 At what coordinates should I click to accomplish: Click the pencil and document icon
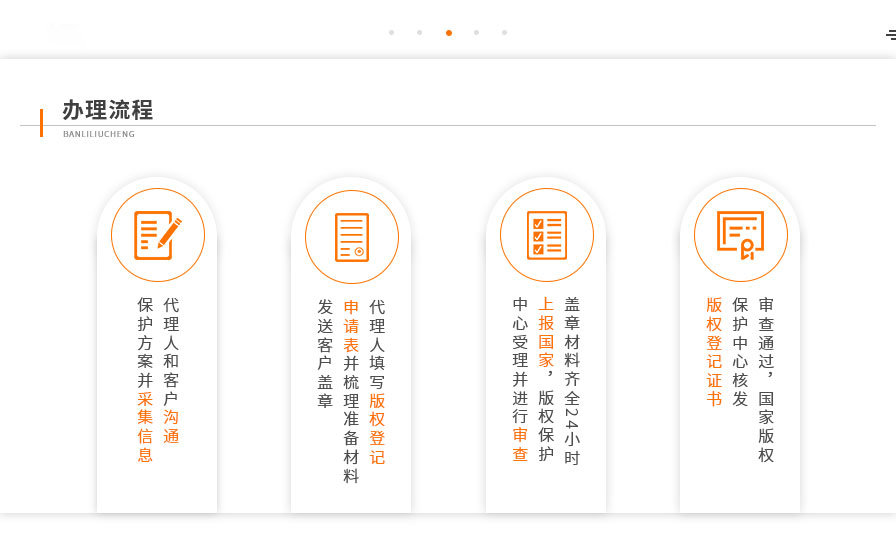[x=158, y=236]
